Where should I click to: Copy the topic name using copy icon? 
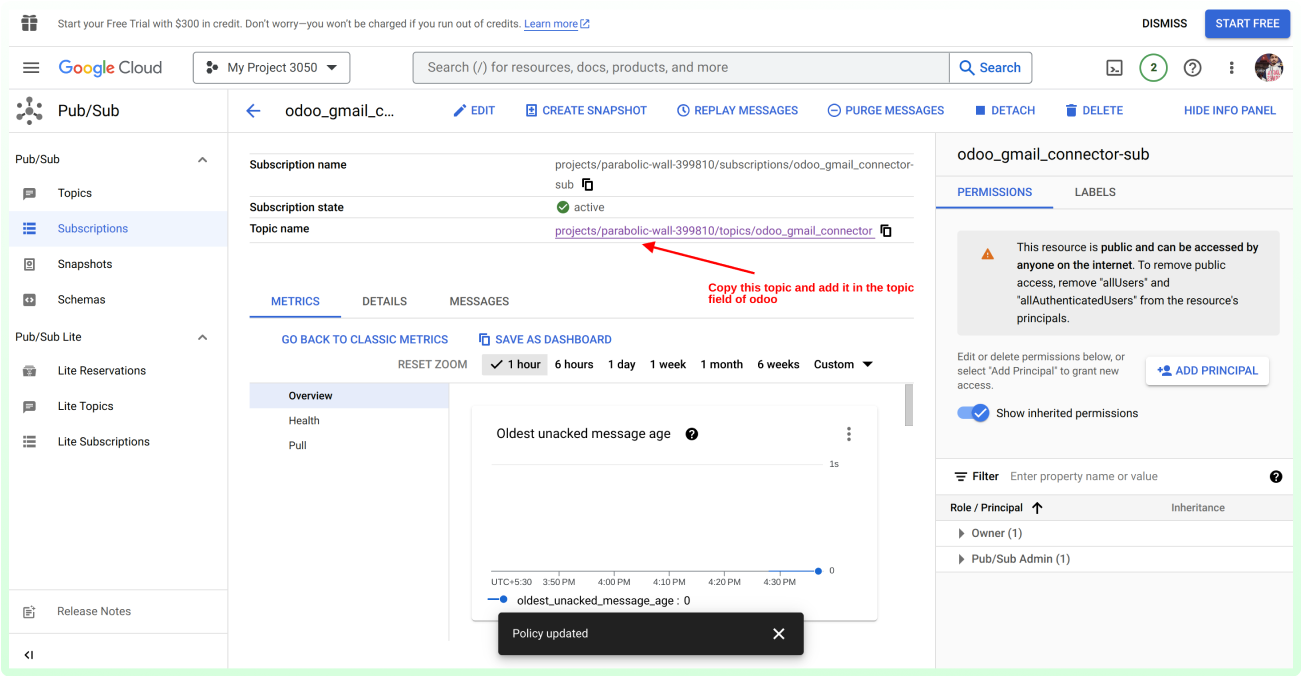click(885, 231)
